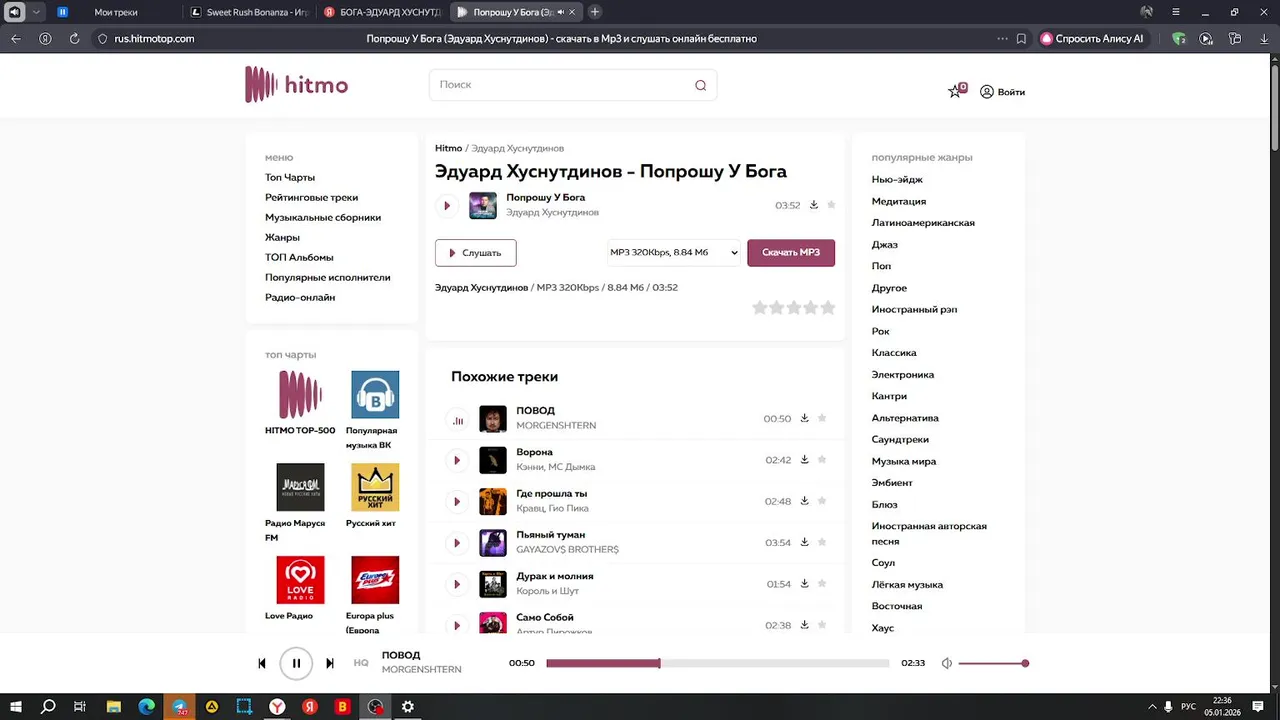The width and height of the screenshot is (1280, 720).
Task: Open the MP3 320Kbps quality dropdown
Action: (674, 253)
